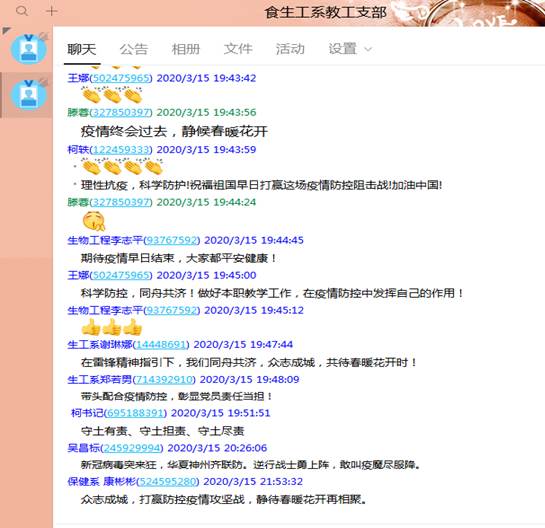Switch to the 公告 tab

pyautogui.click(x=134, y=49)
